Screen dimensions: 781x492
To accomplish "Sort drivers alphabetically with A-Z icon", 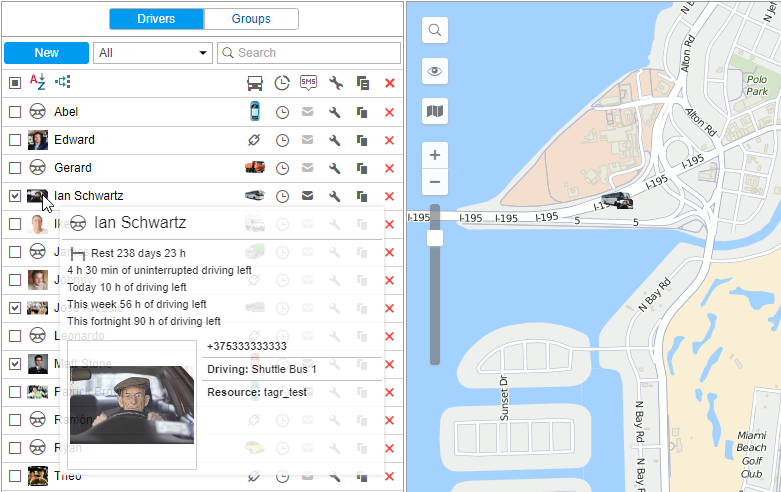I will tap(37, 82).
